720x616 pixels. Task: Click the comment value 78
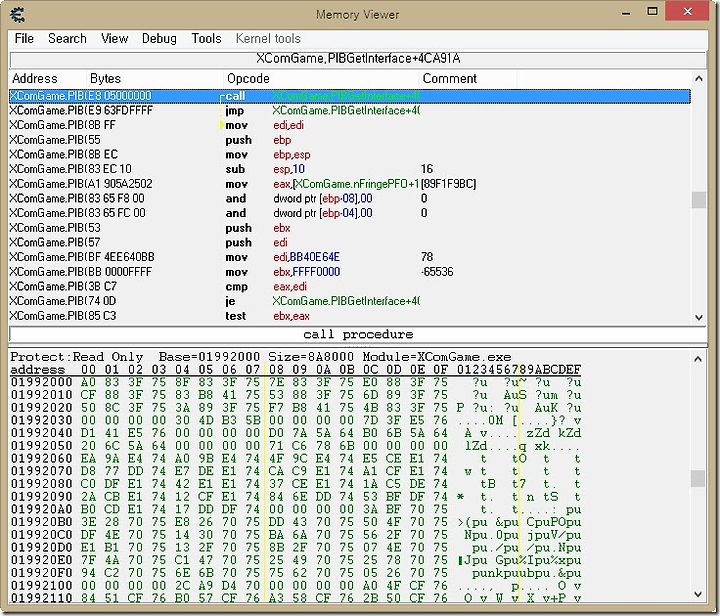coord(427,258)
